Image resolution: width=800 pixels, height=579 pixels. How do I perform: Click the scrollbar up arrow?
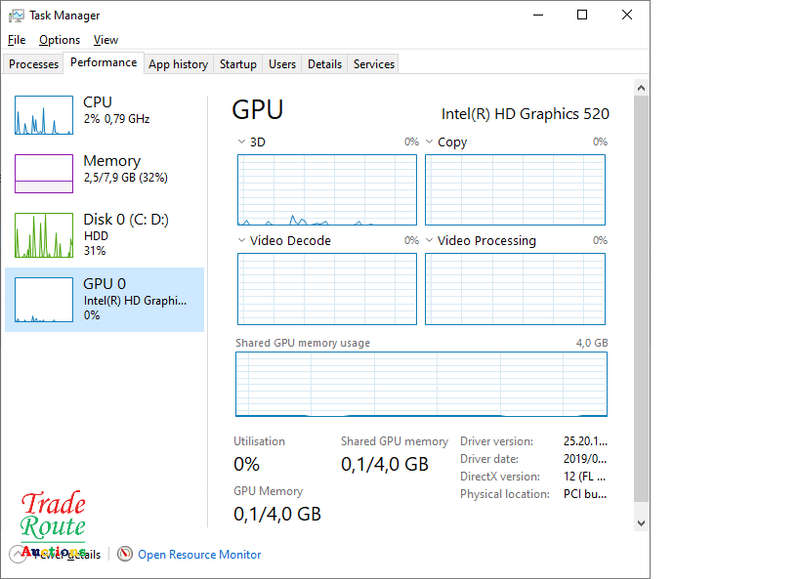[x=641, y=88]
